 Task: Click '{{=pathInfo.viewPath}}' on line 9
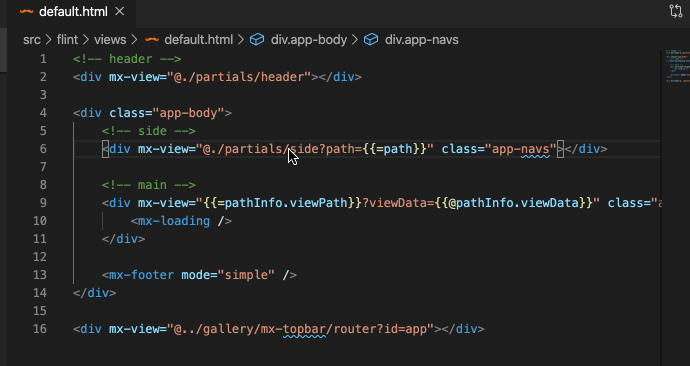click(283, 203)
